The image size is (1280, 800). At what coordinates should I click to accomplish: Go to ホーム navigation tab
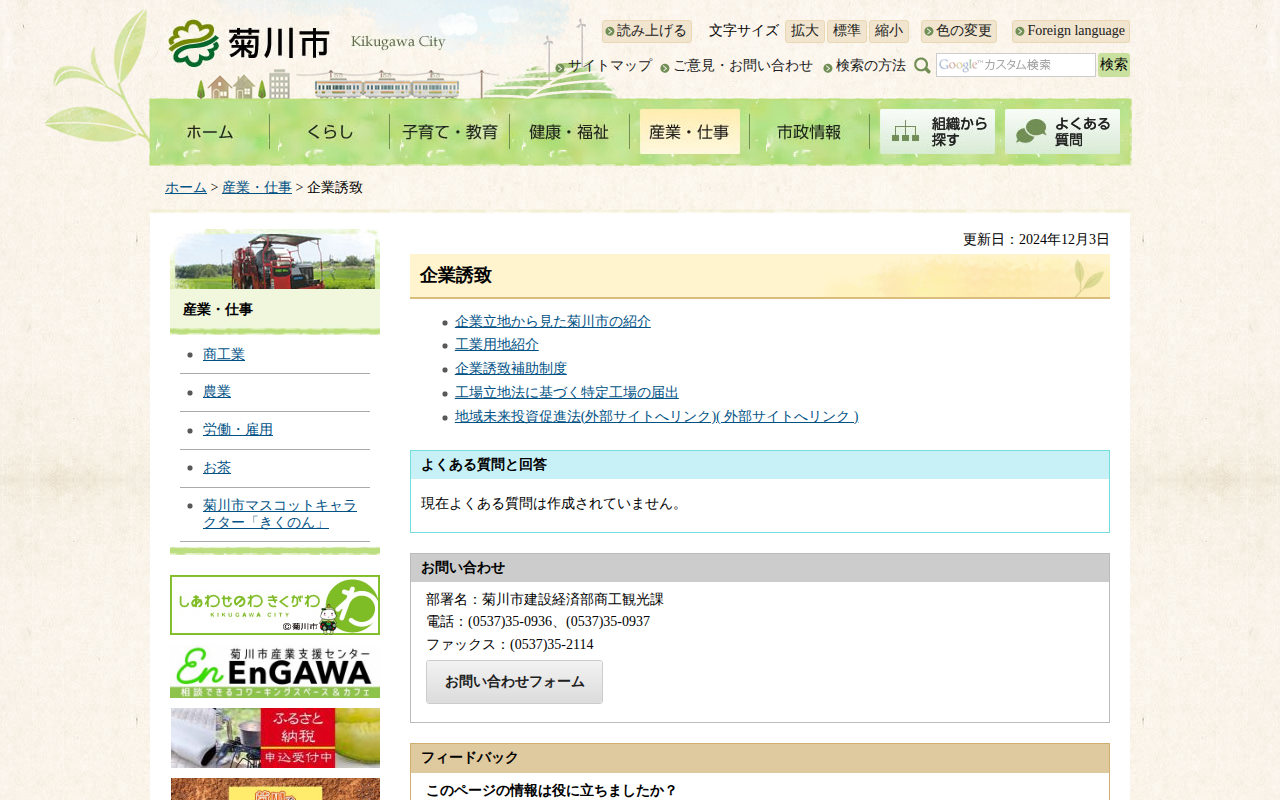pyautogui.click(x=210, y=132)
